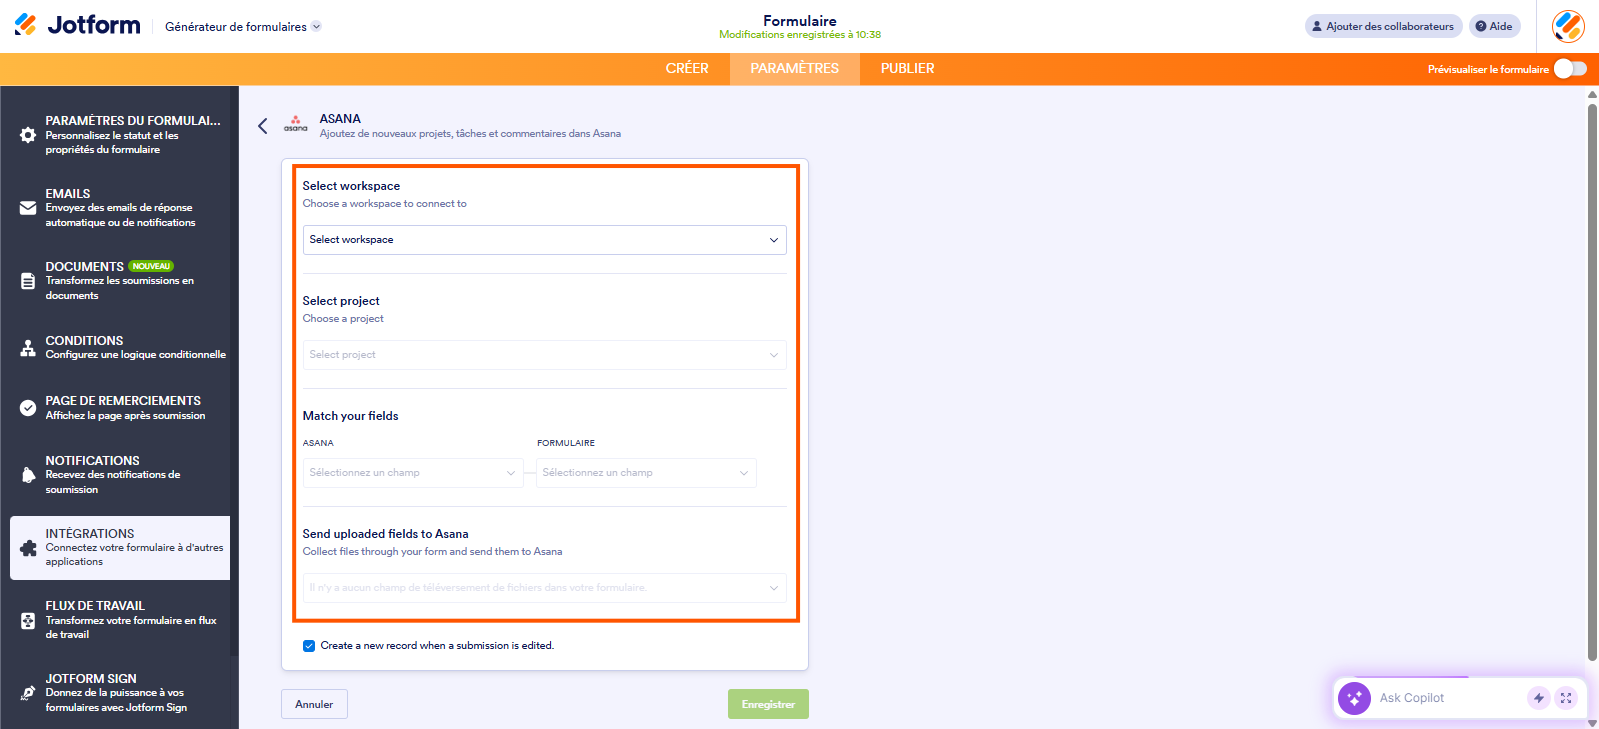Select the Intégrations section
The width and height of the screenshot is (1599, 729).
120,548
